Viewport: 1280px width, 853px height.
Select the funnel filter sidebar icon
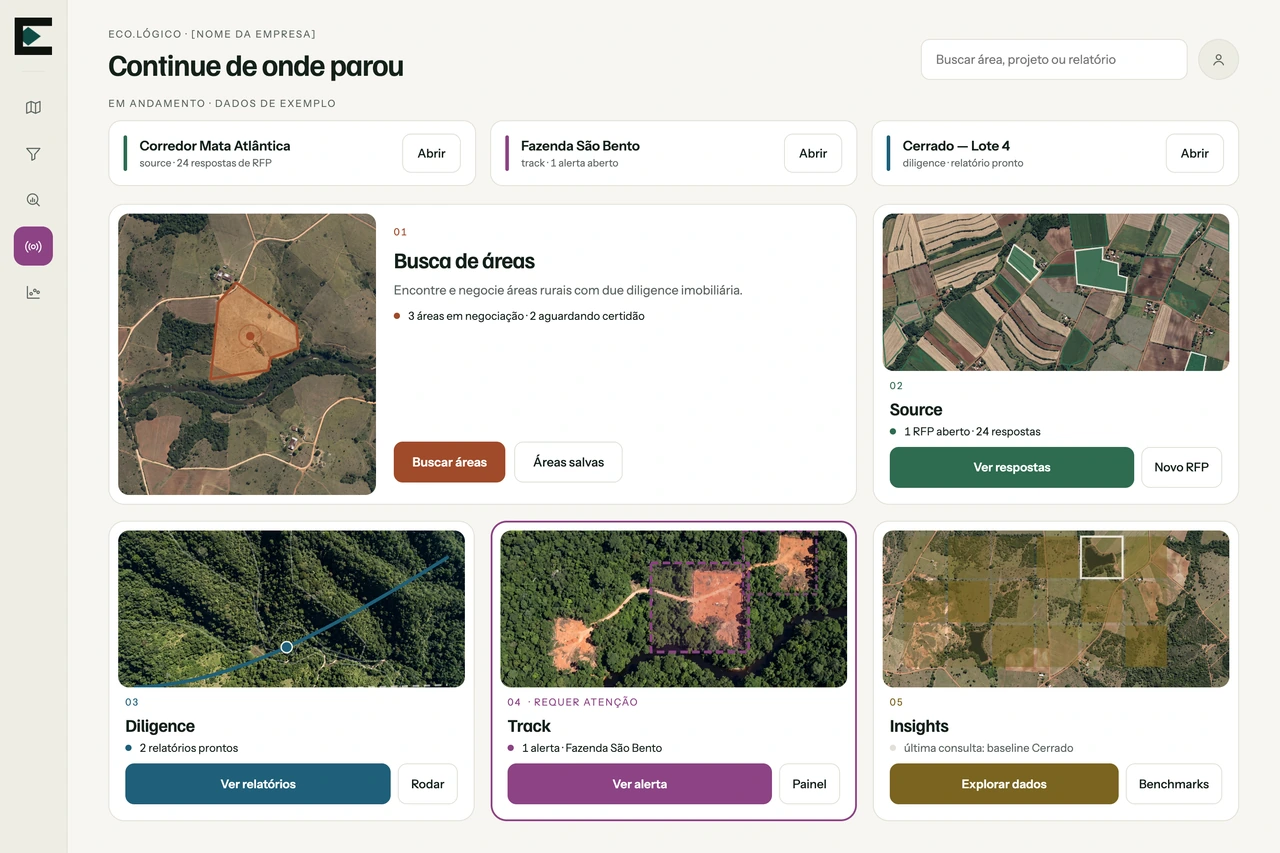pyautogui.click(x=33, y=154)
